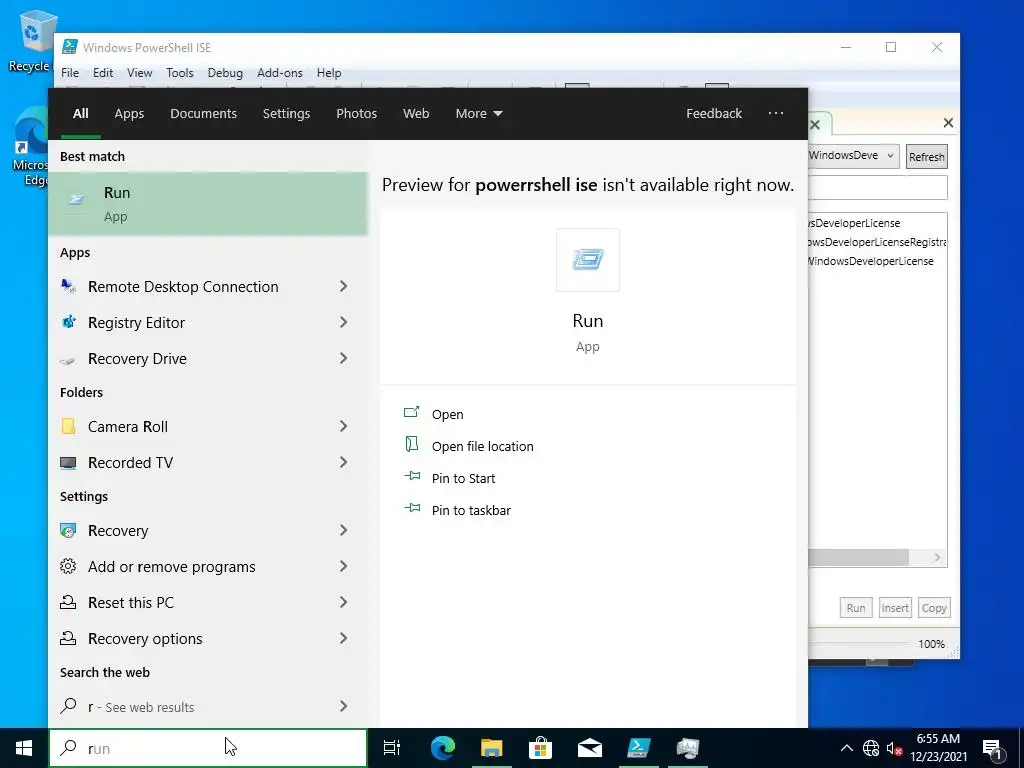Click the Open file location icon
Screen dimensions: 1024x768
(411, 445)
